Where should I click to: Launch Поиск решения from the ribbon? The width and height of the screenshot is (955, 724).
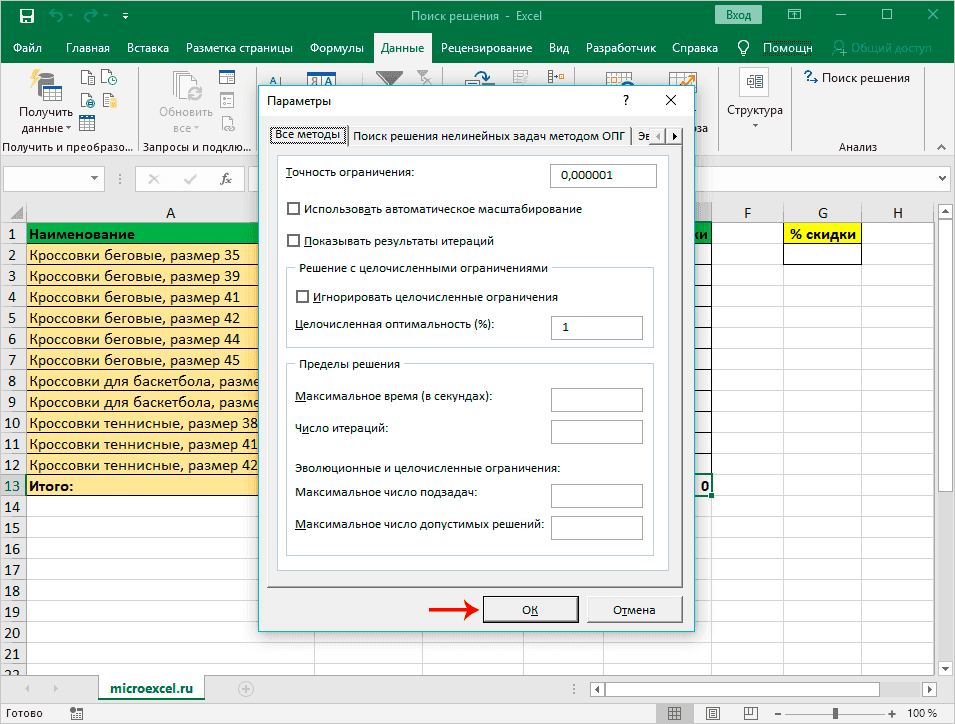pos(856,78)
